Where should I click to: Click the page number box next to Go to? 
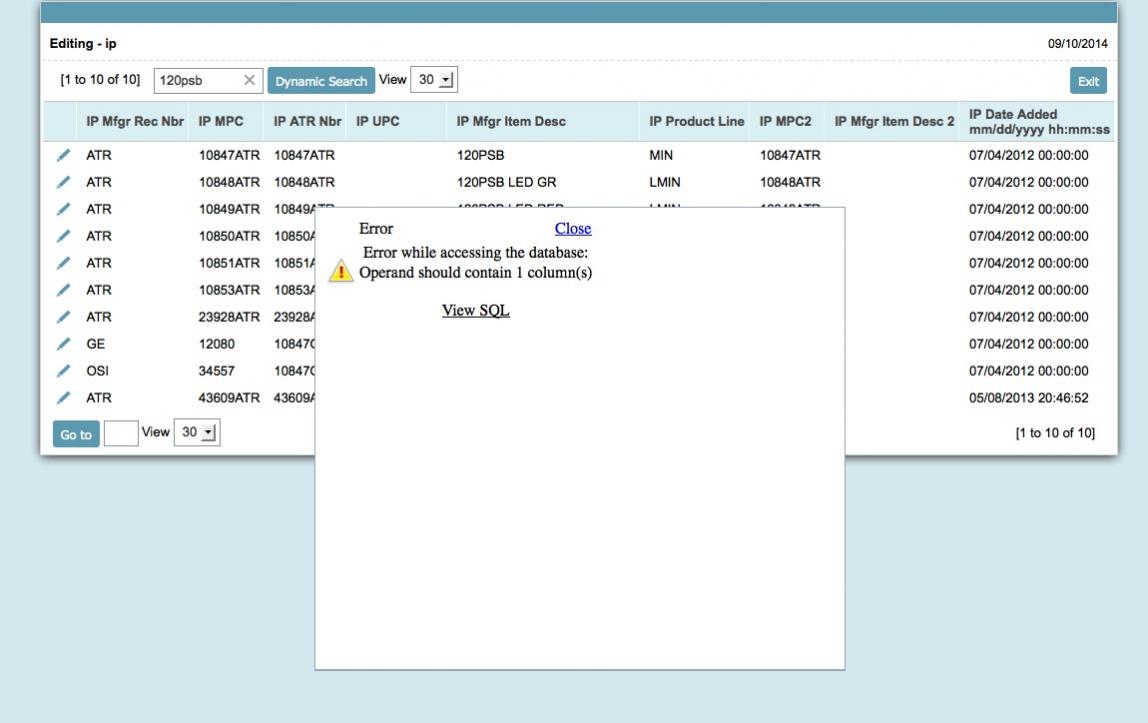click(x=122, y=431)
